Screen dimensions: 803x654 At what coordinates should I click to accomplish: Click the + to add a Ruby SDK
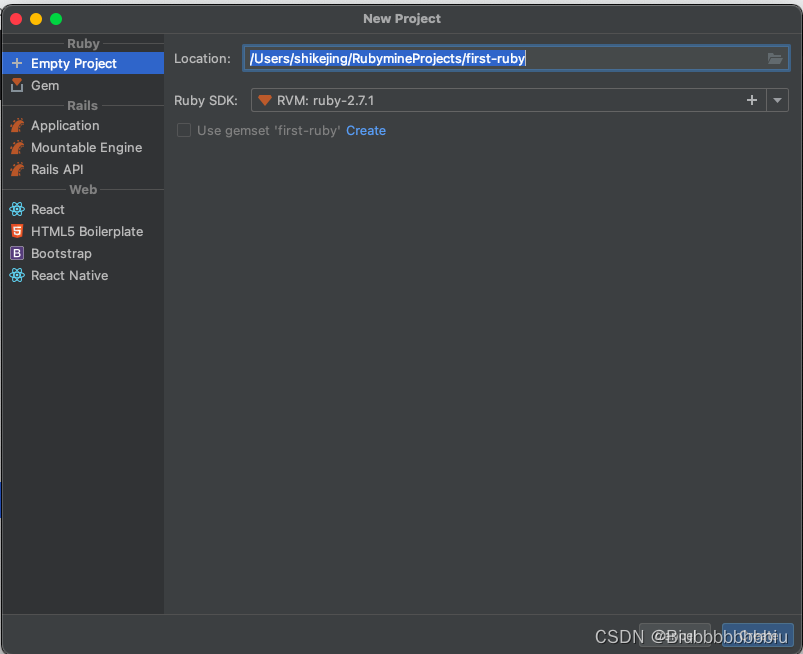click(x=751, y=100)
